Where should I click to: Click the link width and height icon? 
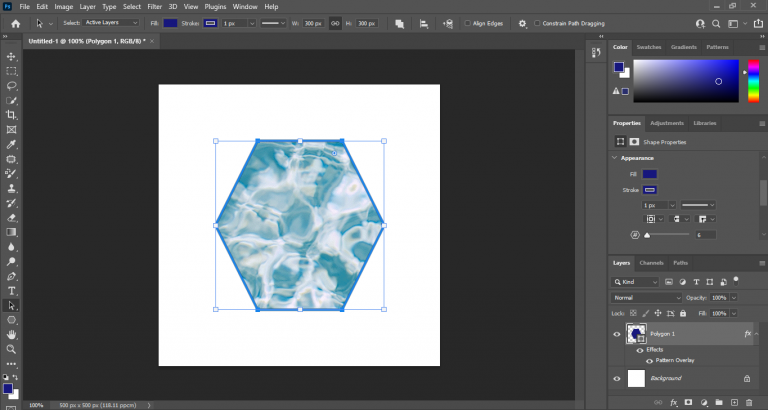[x=335, y=23]
